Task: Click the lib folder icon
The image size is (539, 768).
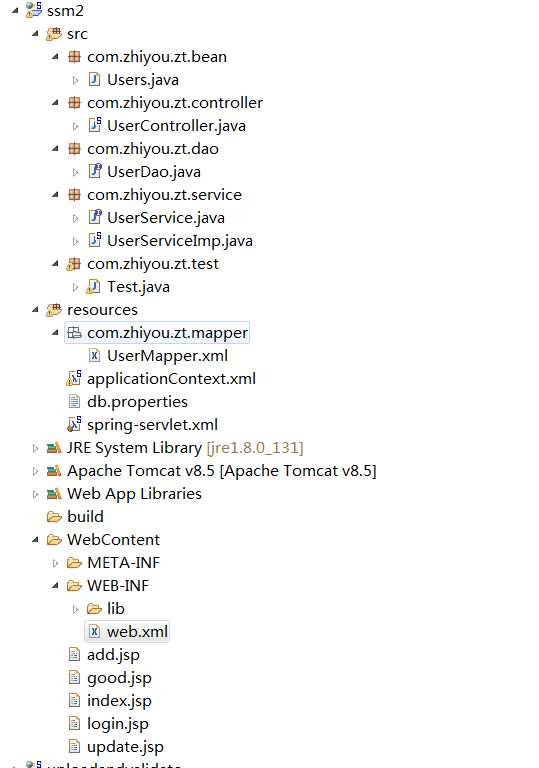Action: click(94, 609)
